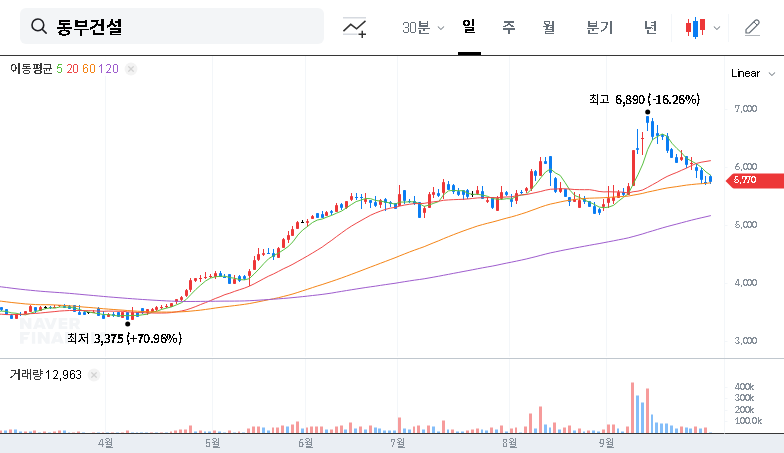Click the 5,000 price axis label
Screen dimensions: 784x453
click(746, 224)
